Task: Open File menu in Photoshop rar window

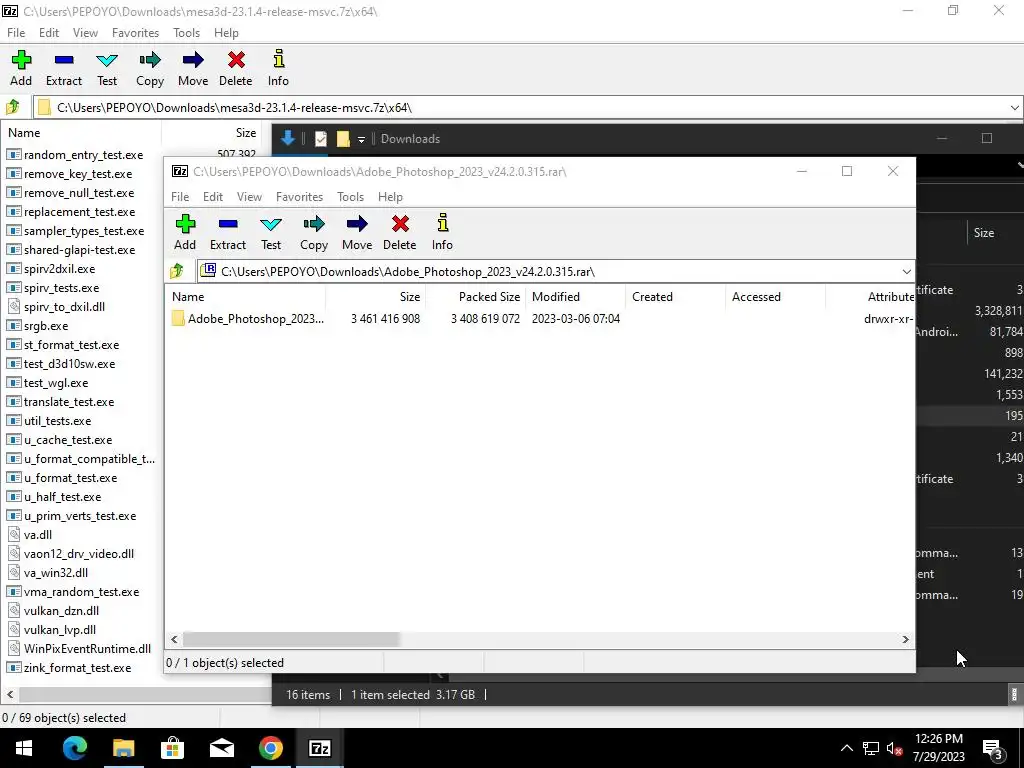Action: coord(180,197)
